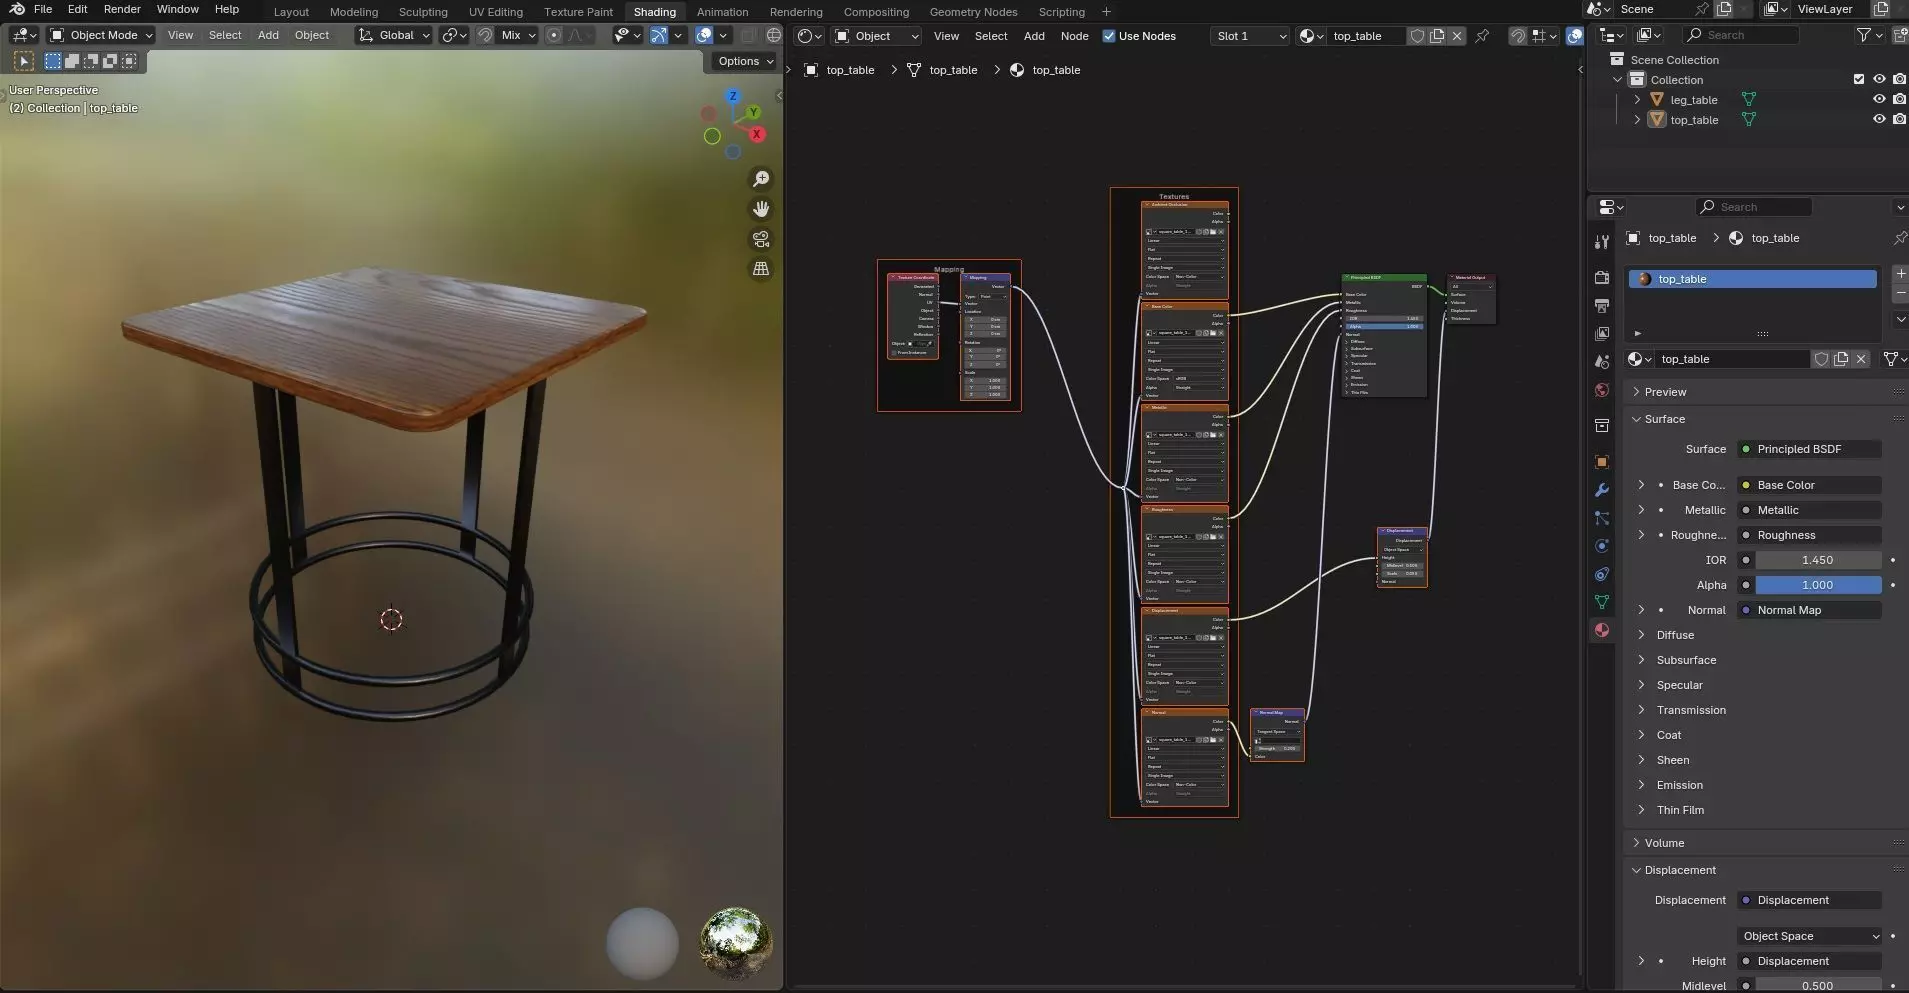
Task: Unlink top_table material in node header
Action: (x=1457, y=36)
